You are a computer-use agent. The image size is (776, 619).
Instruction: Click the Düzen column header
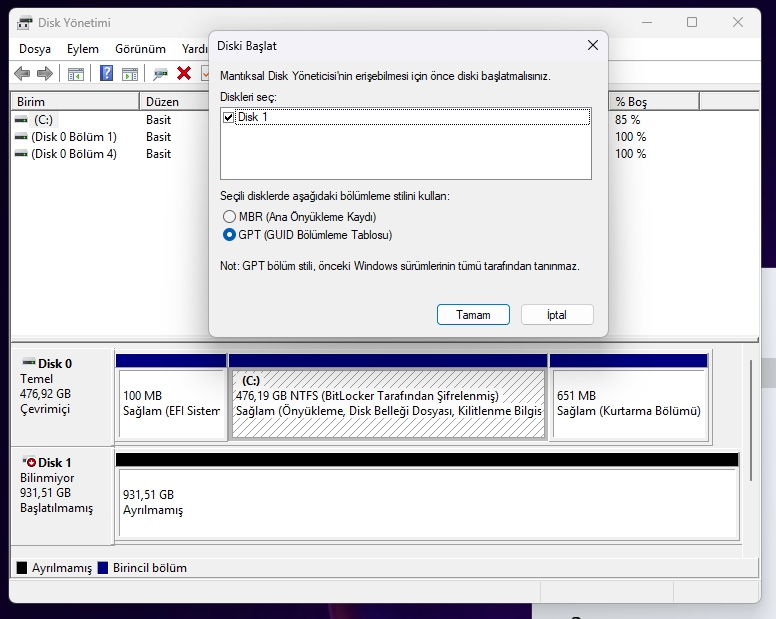174,101
